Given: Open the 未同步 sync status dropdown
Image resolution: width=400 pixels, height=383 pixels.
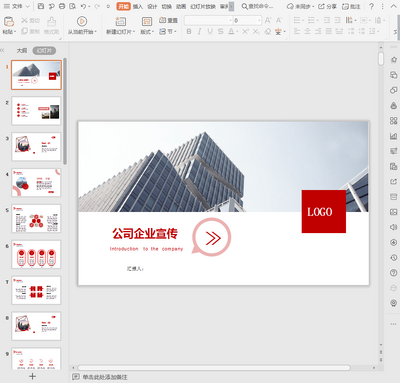Looking at the screenshot, I should pos(300,6).
